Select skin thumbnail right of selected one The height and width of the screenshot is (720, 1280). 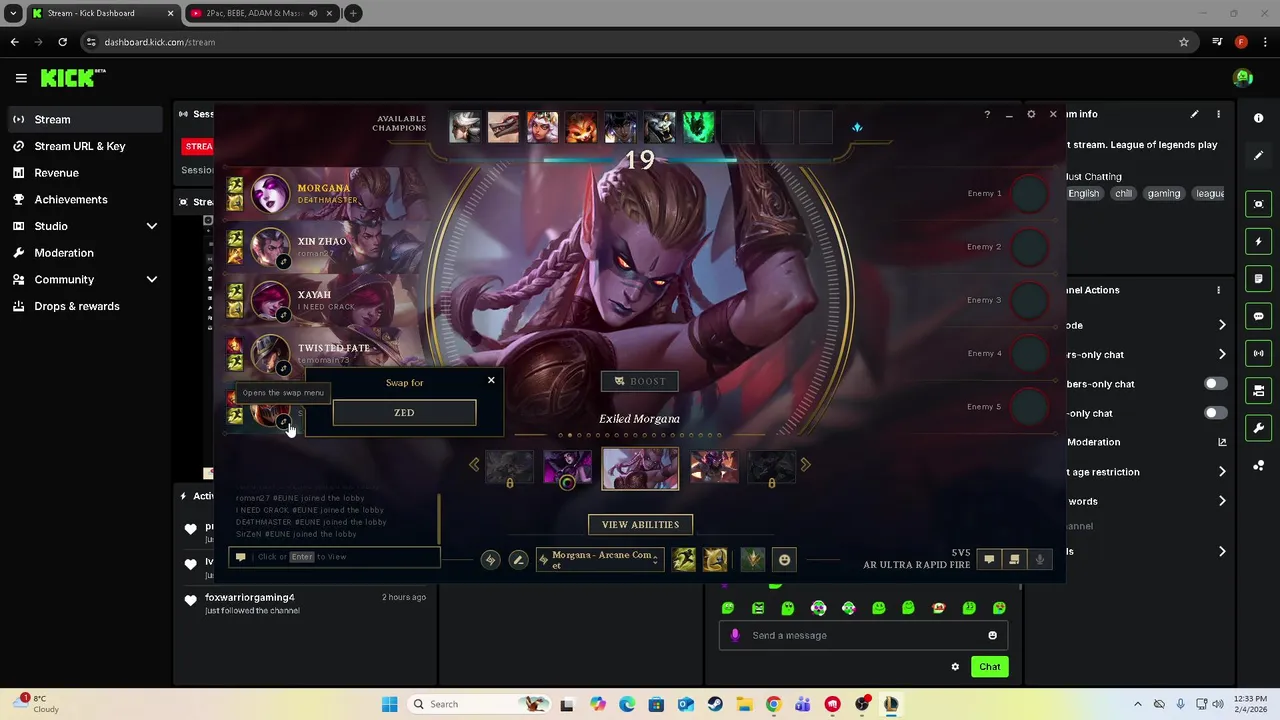pos(714,468)
